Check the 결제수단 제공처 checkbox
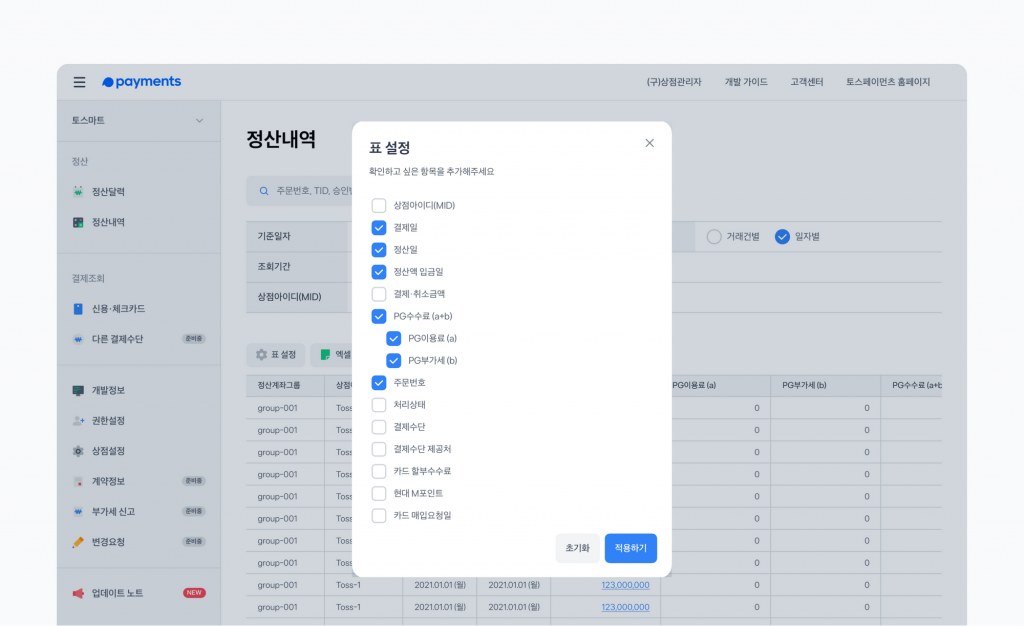The width and height of the screenshot is (1024, 626). click(x=379, y=450)
